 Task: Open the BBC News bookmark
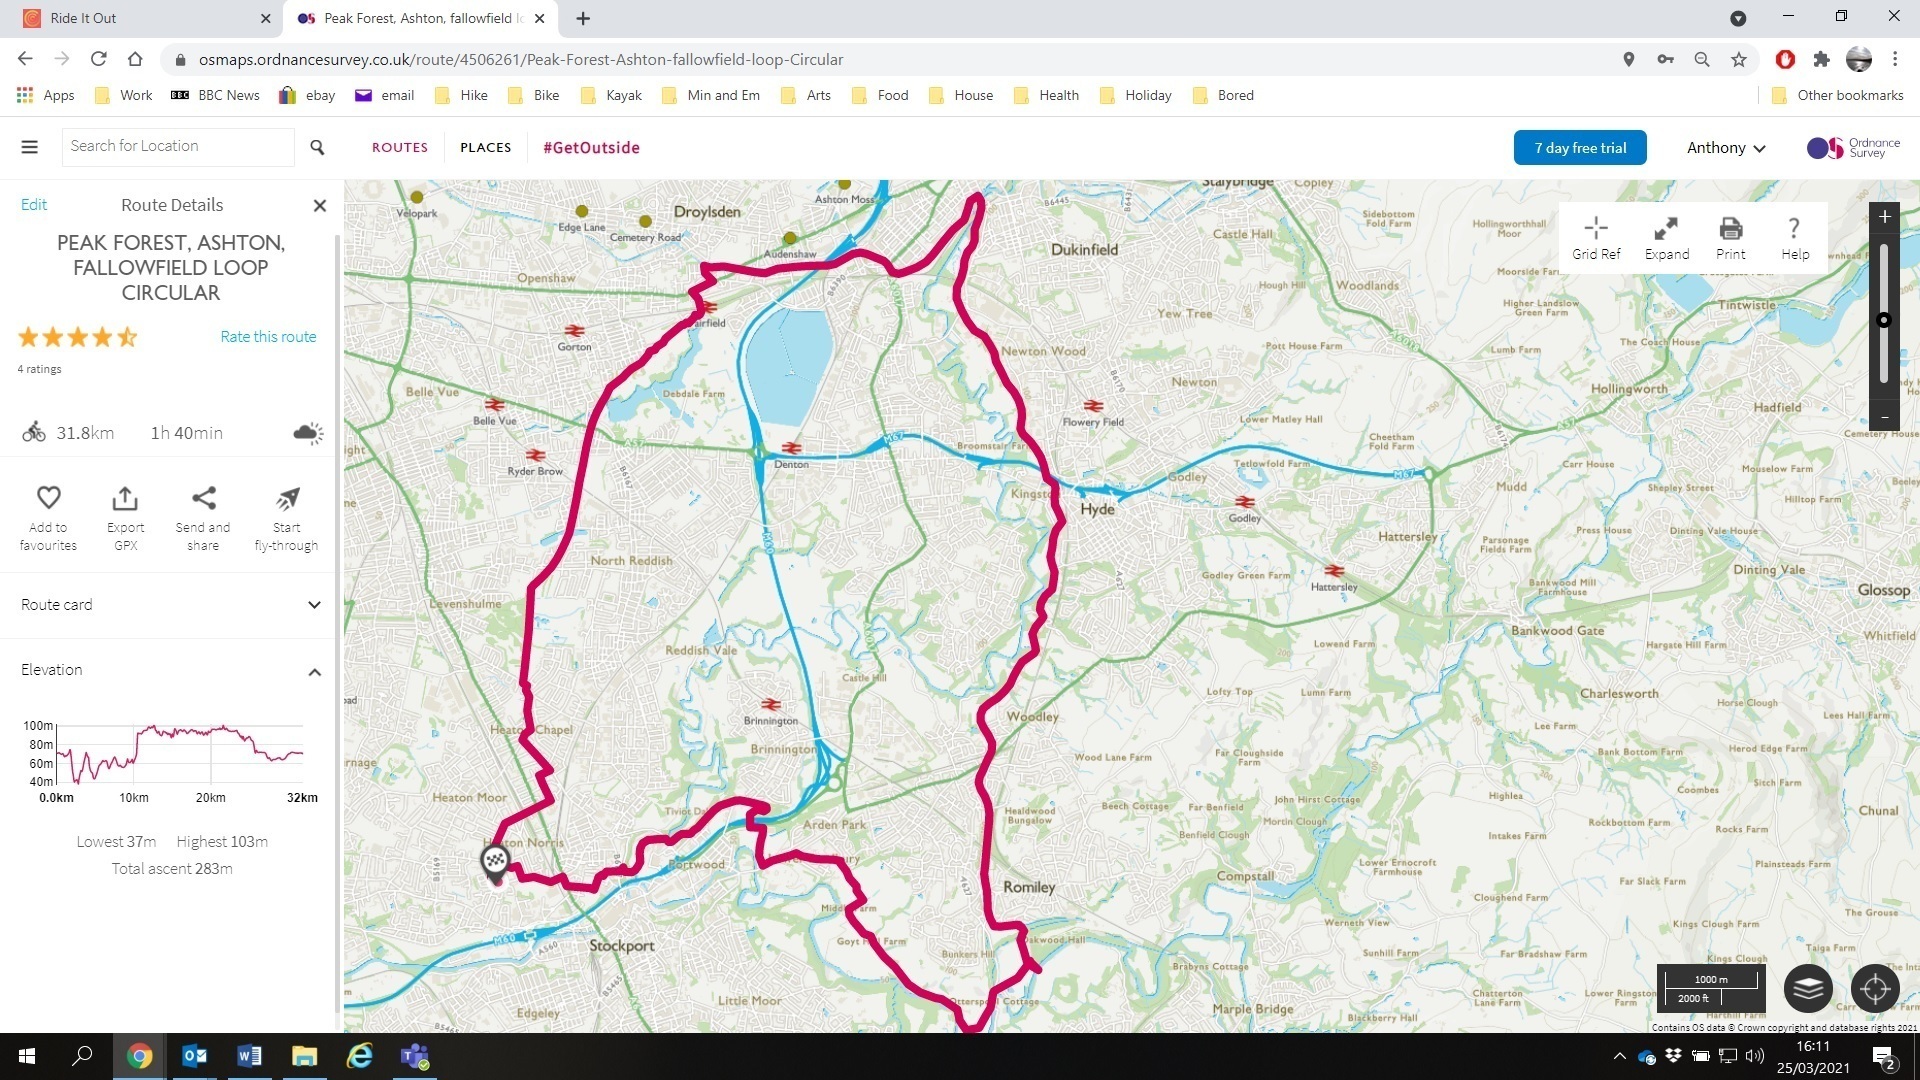click(x=215, y=95)
